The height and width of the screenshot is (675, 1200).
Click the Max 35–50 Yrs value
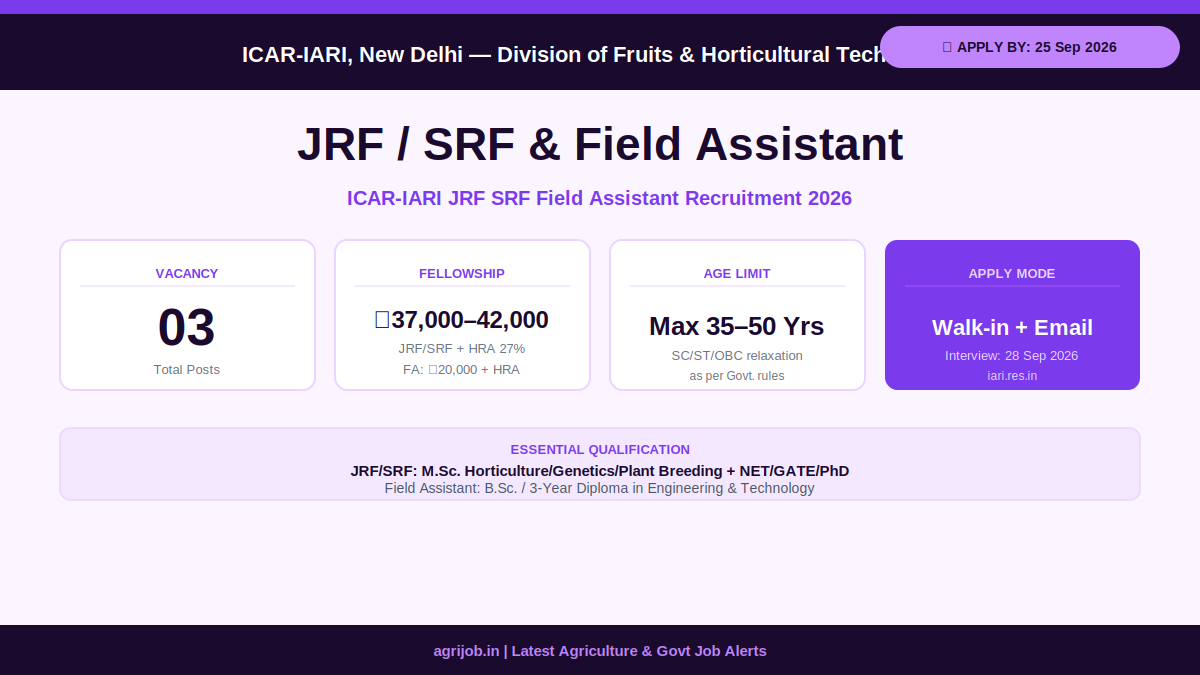pyautogui.click(x=737, y=326)
